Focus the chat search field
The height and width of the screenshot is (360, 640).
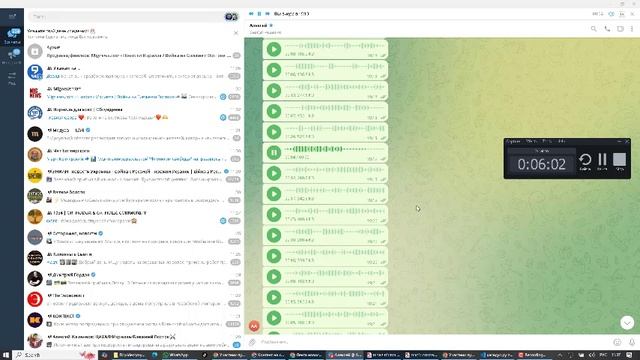pyautogui.click(x=126, y=17)
